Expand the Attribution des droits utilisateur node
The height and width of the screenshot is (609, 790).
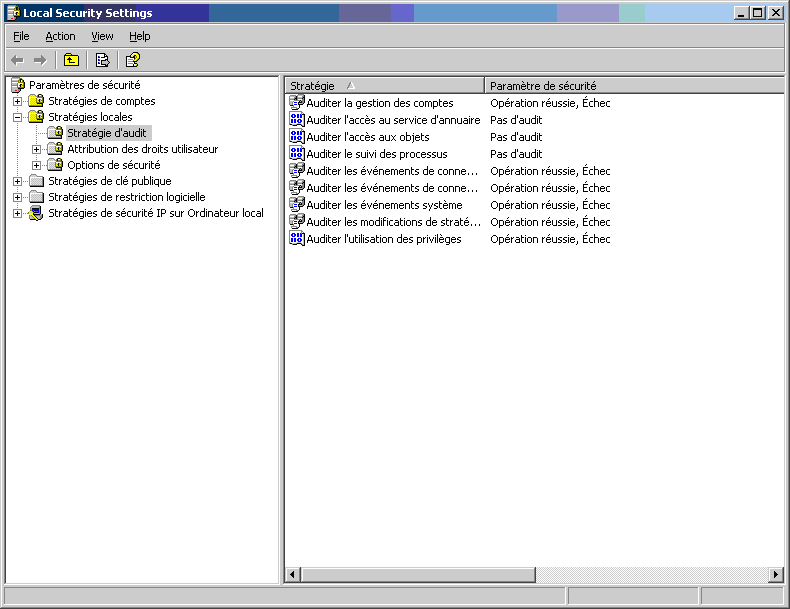[36, 149]
